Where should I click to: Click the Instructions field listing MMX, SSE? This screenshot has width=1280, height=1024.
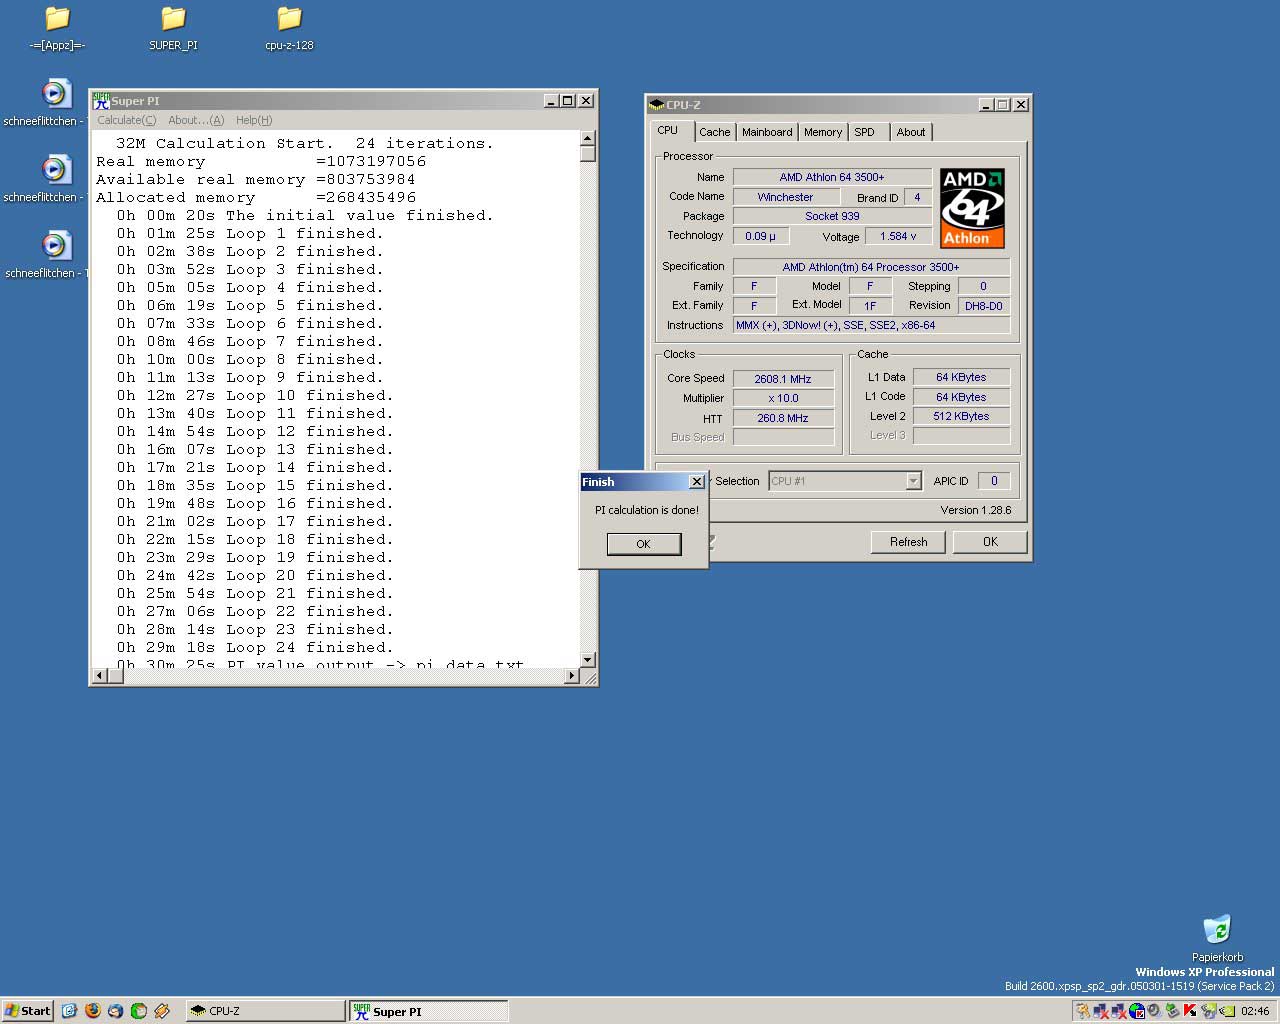point(871,325)
